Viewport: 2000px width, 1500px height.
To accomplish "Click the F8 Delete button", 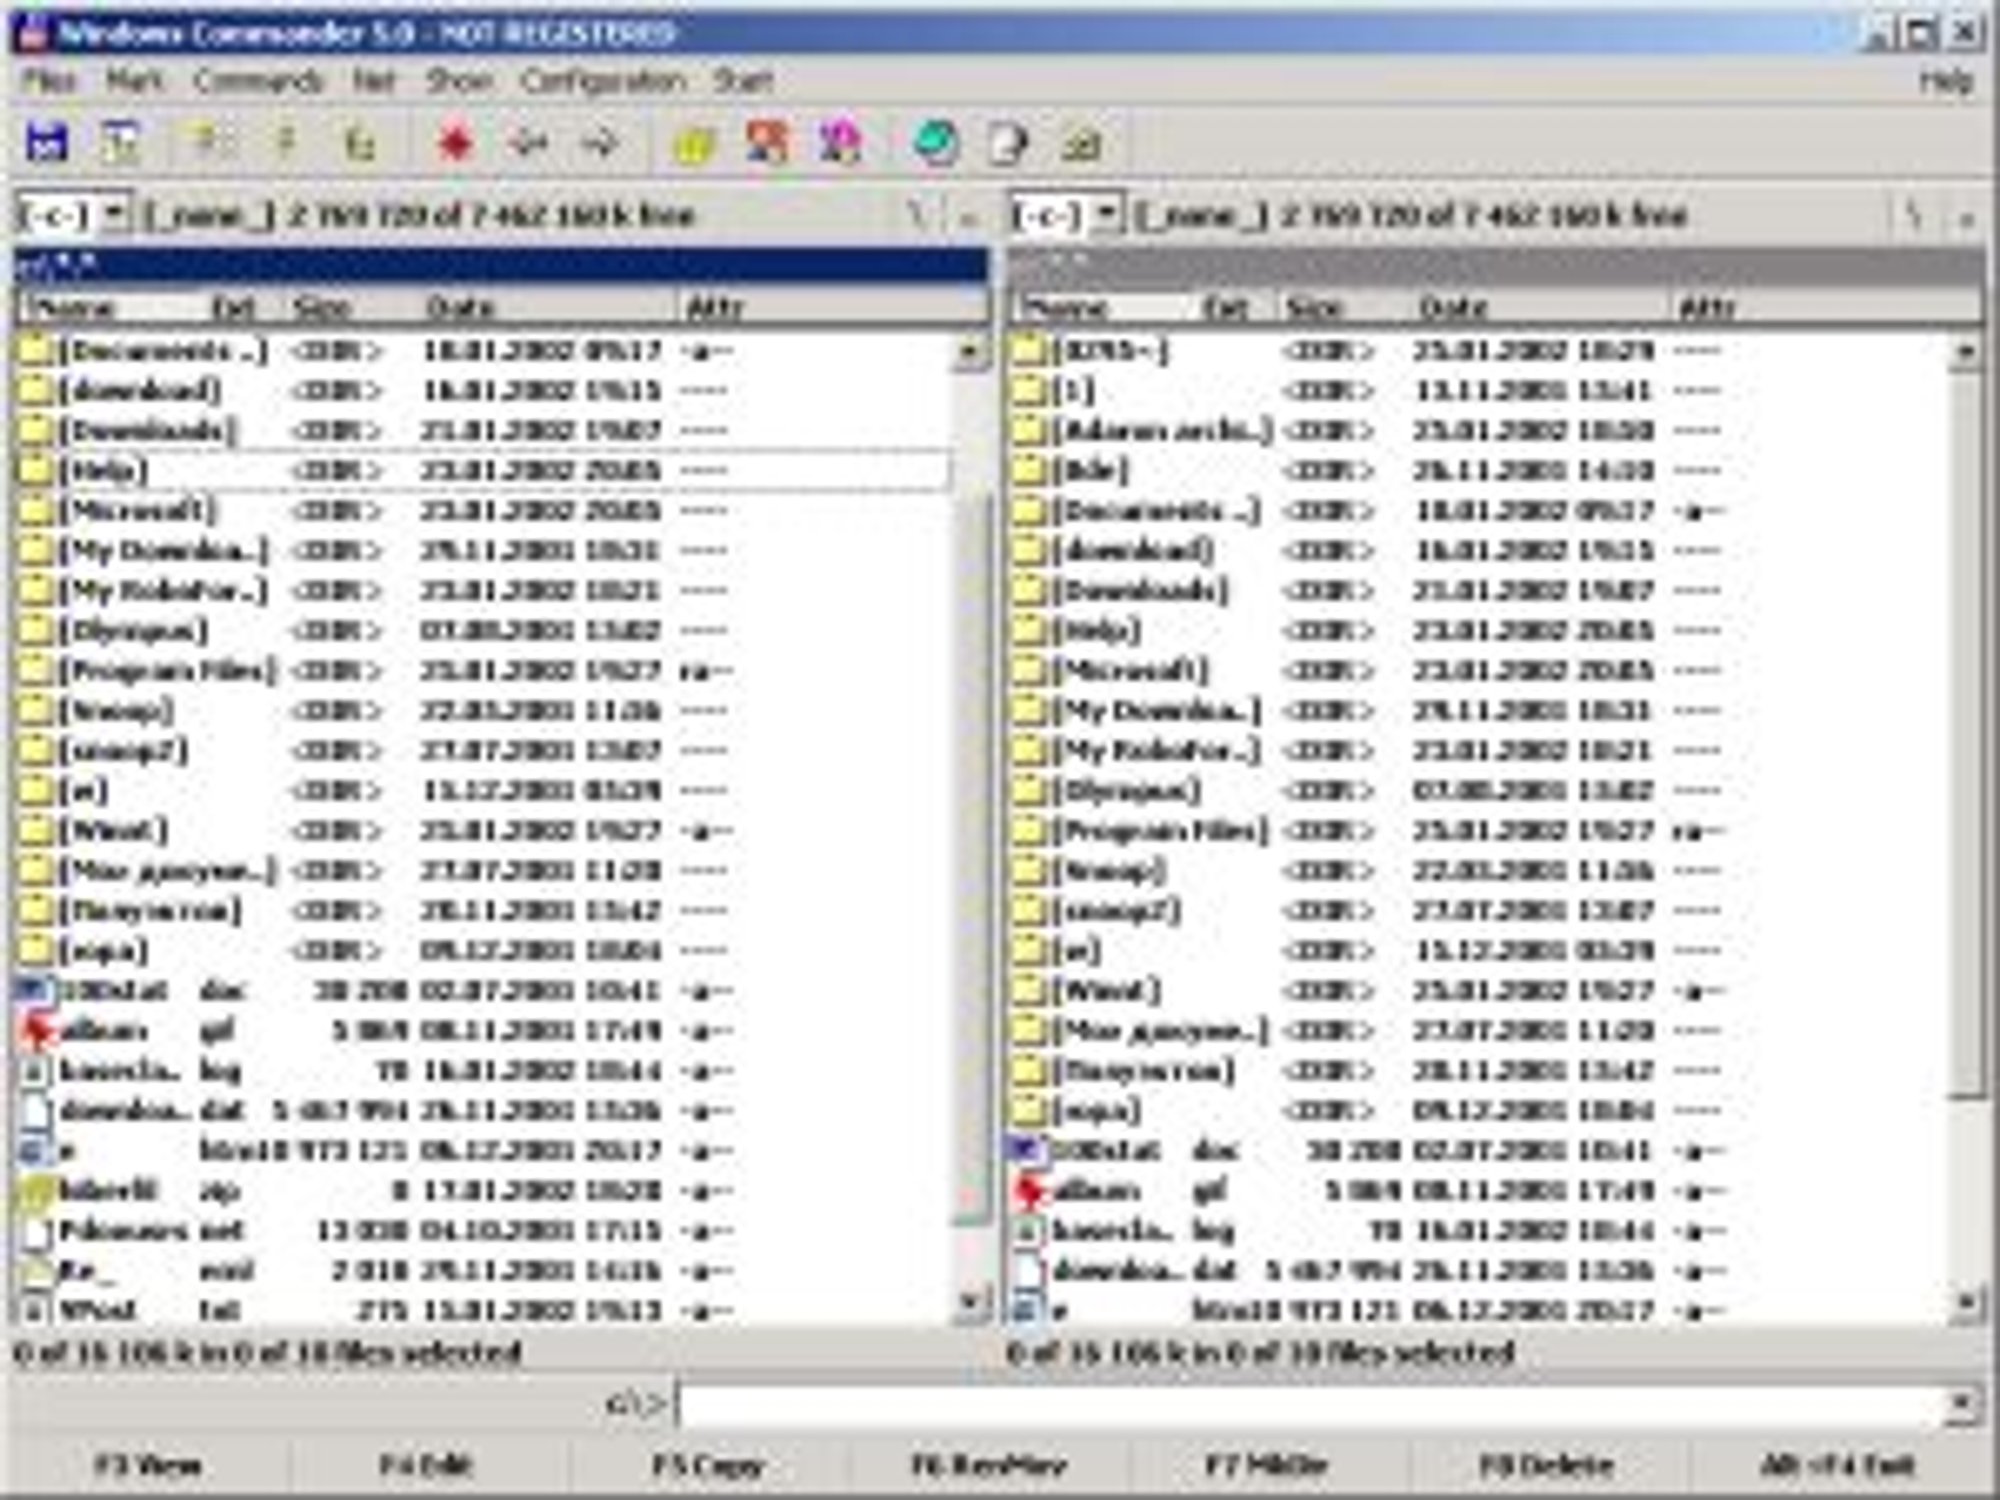I will (1547, 1466).
